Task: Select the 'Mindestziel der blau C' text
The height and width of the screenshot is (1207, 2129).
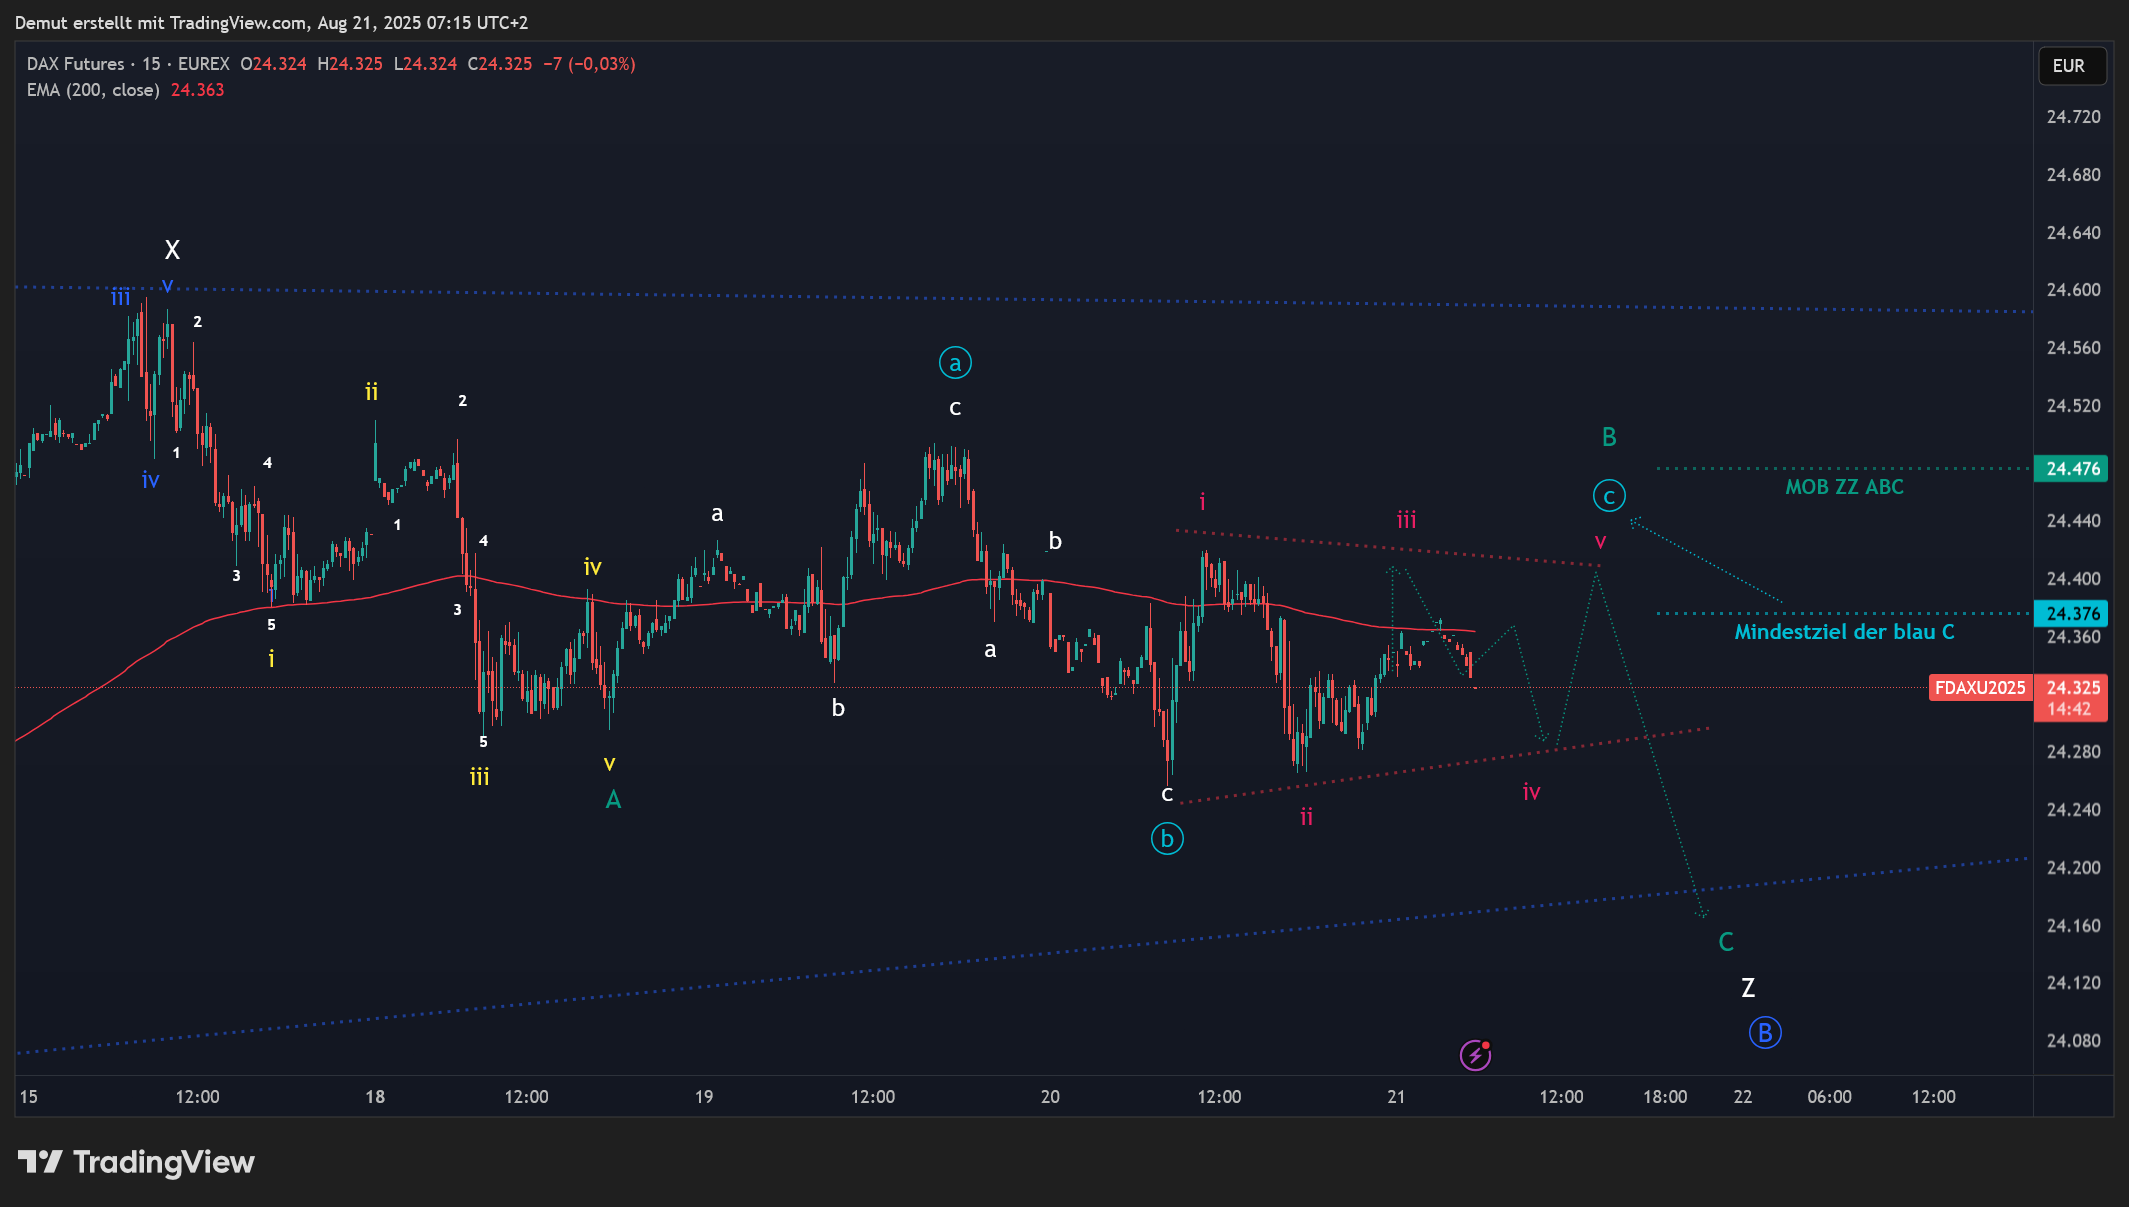Action: 1844,632
